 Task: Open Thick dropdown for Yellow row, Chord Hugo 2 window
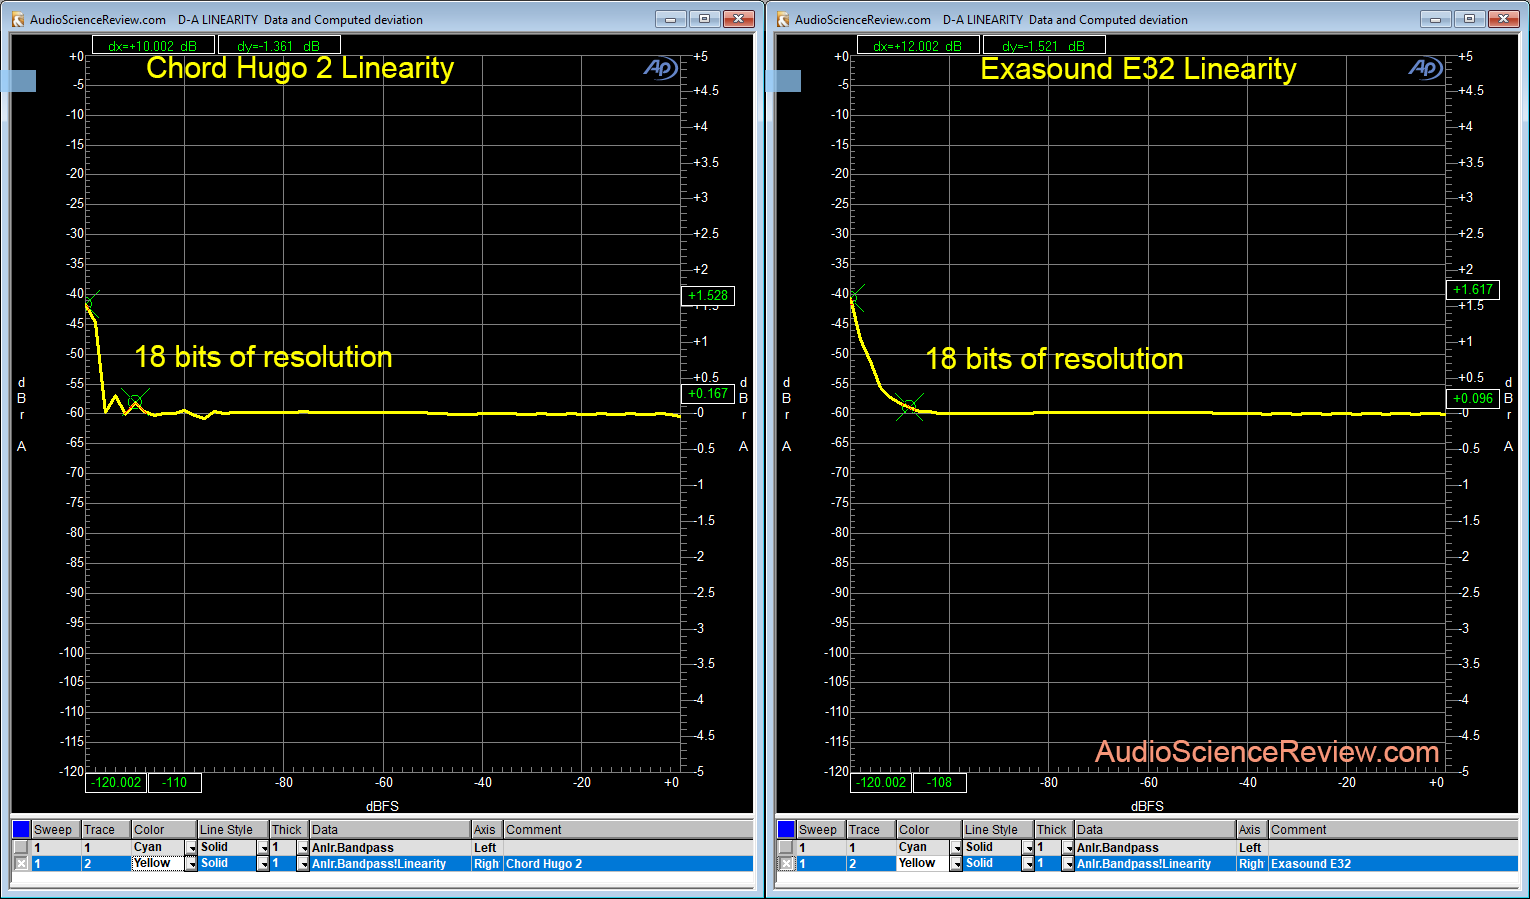point(303,864)
